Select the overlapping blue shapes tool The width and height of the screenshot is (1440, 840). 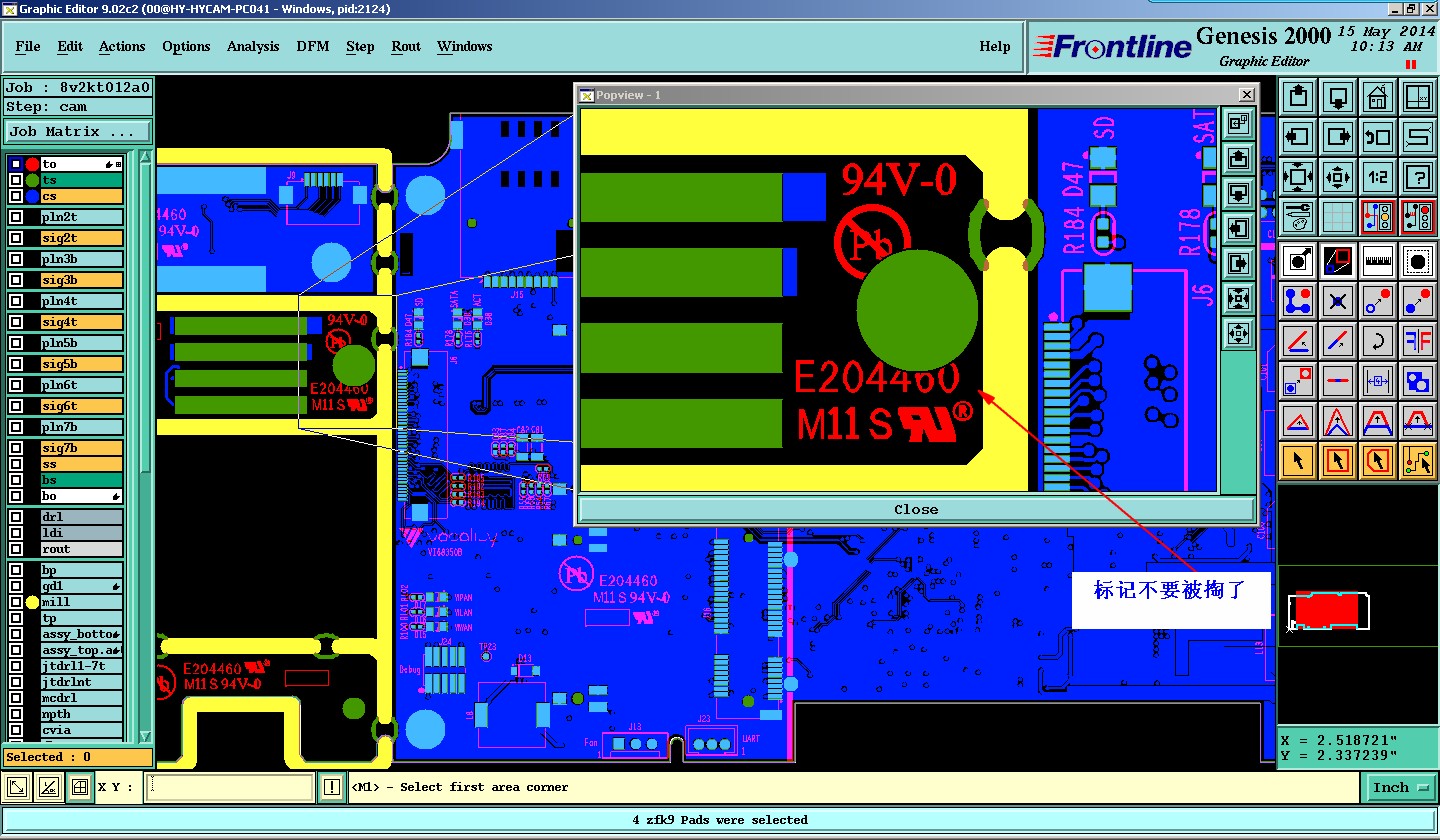coord(1418,380)
